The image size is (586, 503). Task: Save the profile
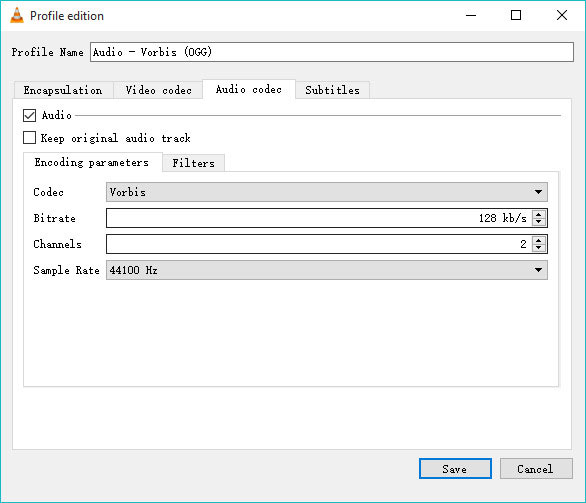coord(455,469)
